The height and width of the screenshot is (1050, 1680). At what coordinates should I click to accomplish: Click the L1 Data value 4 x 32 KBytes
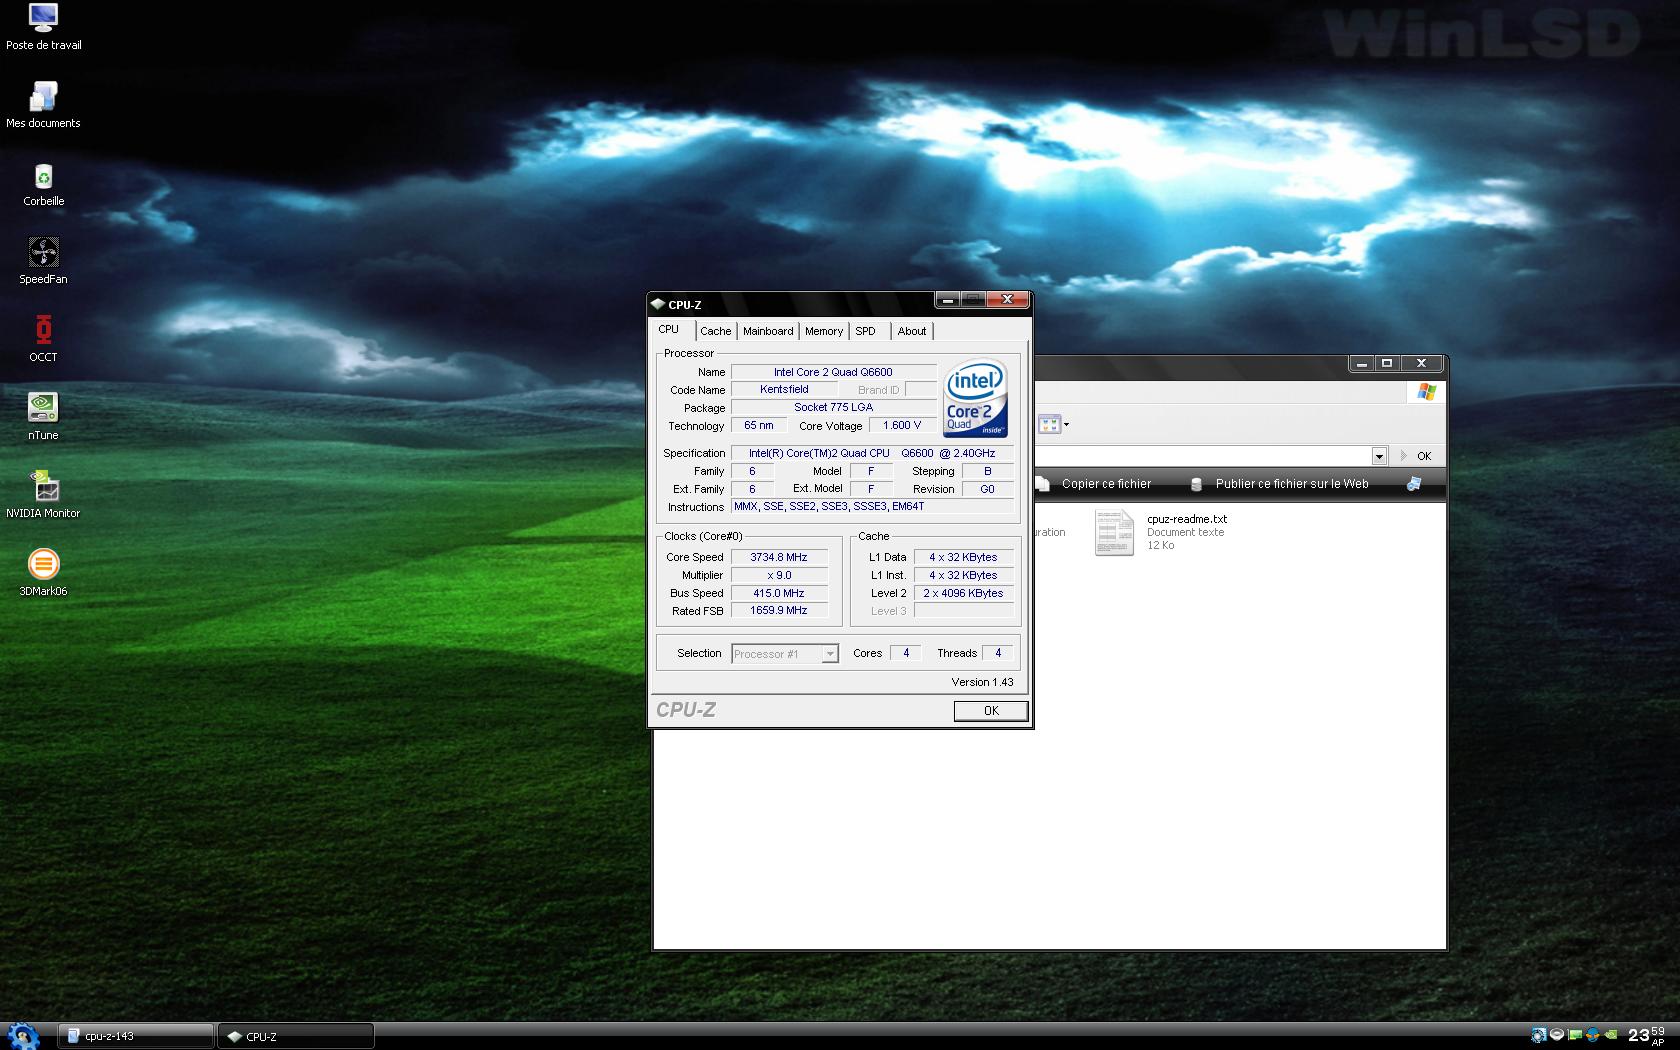click(x=963, y=557)
